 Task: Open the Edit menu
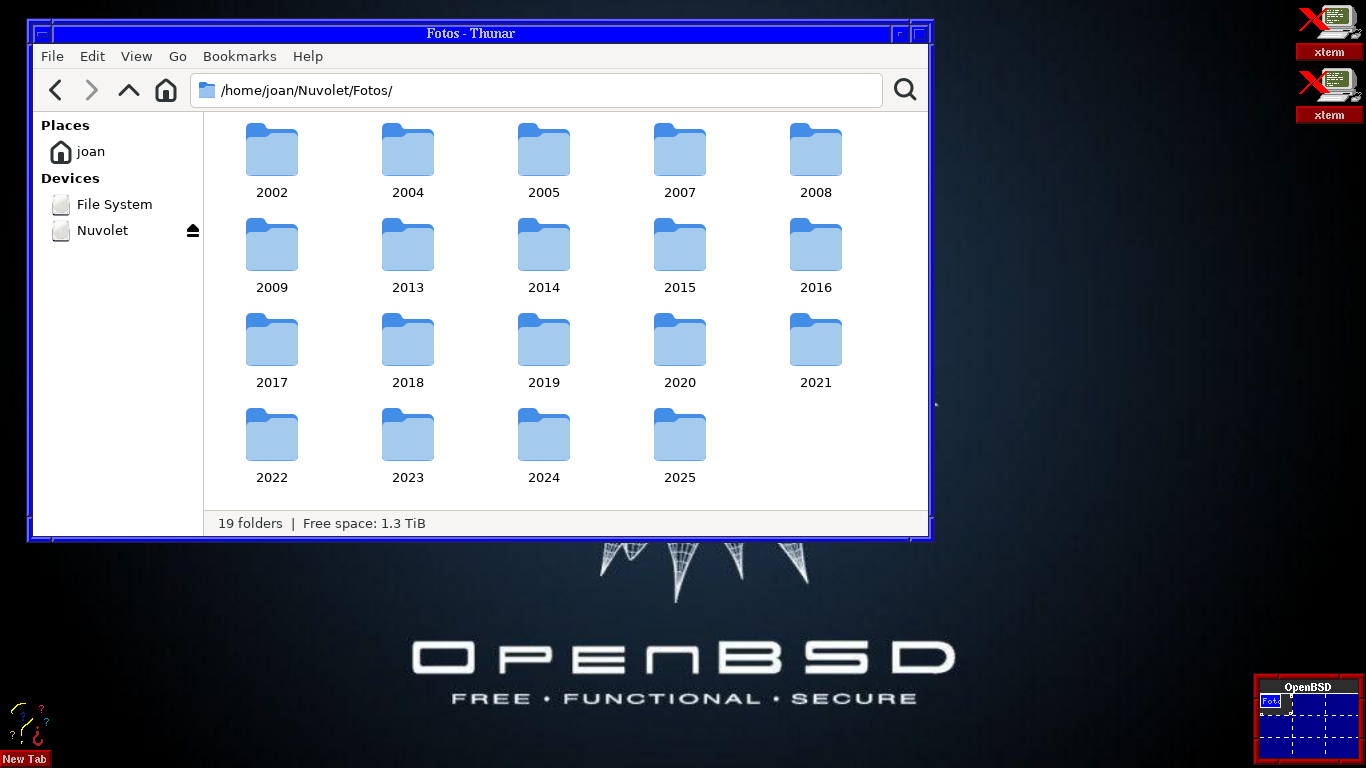92,57
